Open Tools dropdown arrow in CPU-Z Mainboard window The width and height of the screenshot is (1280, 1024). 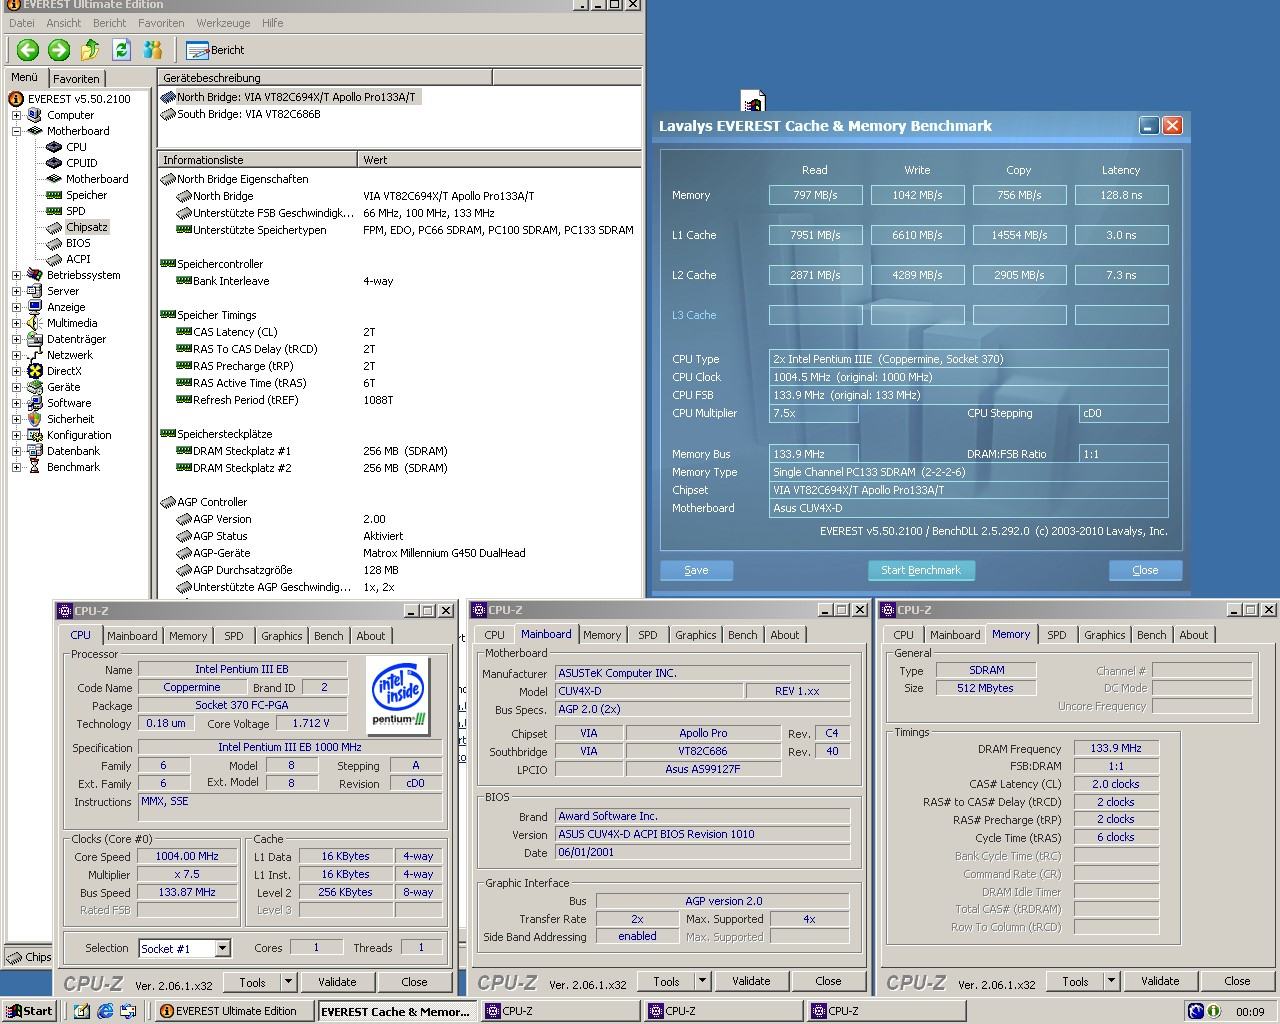(702, 981)
